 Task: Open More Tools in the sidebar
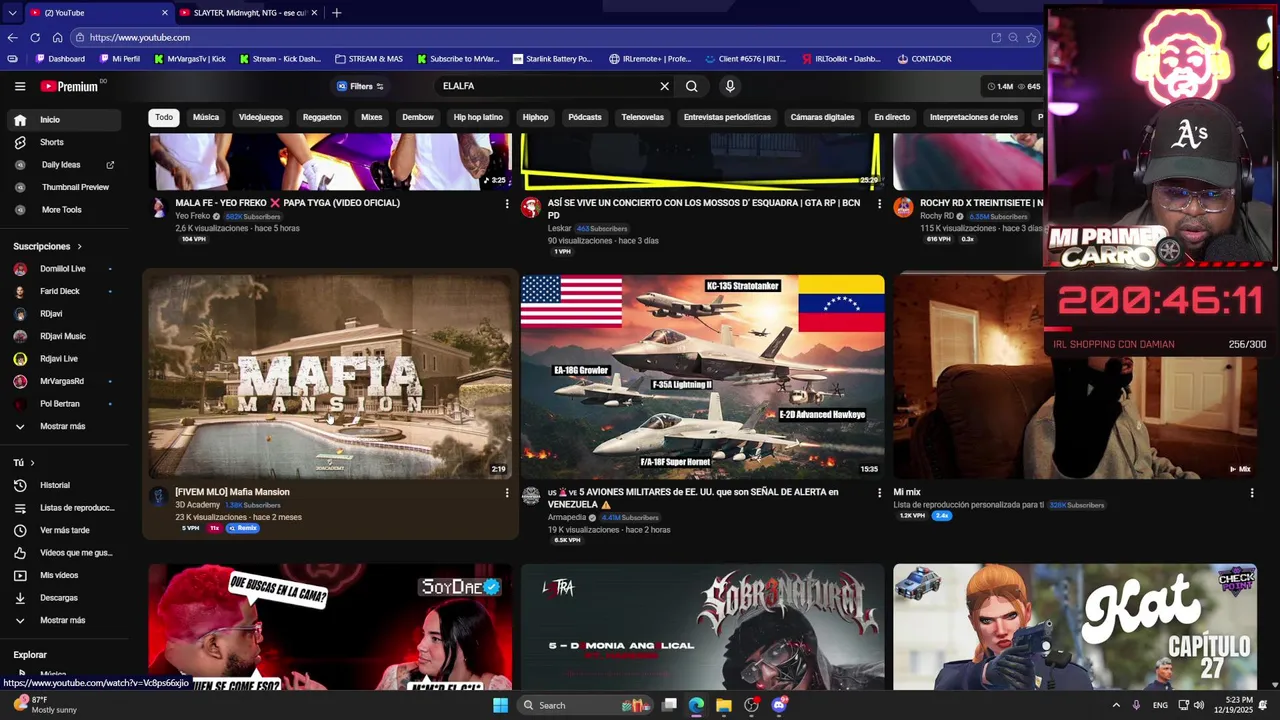click(x=64, y=209)
